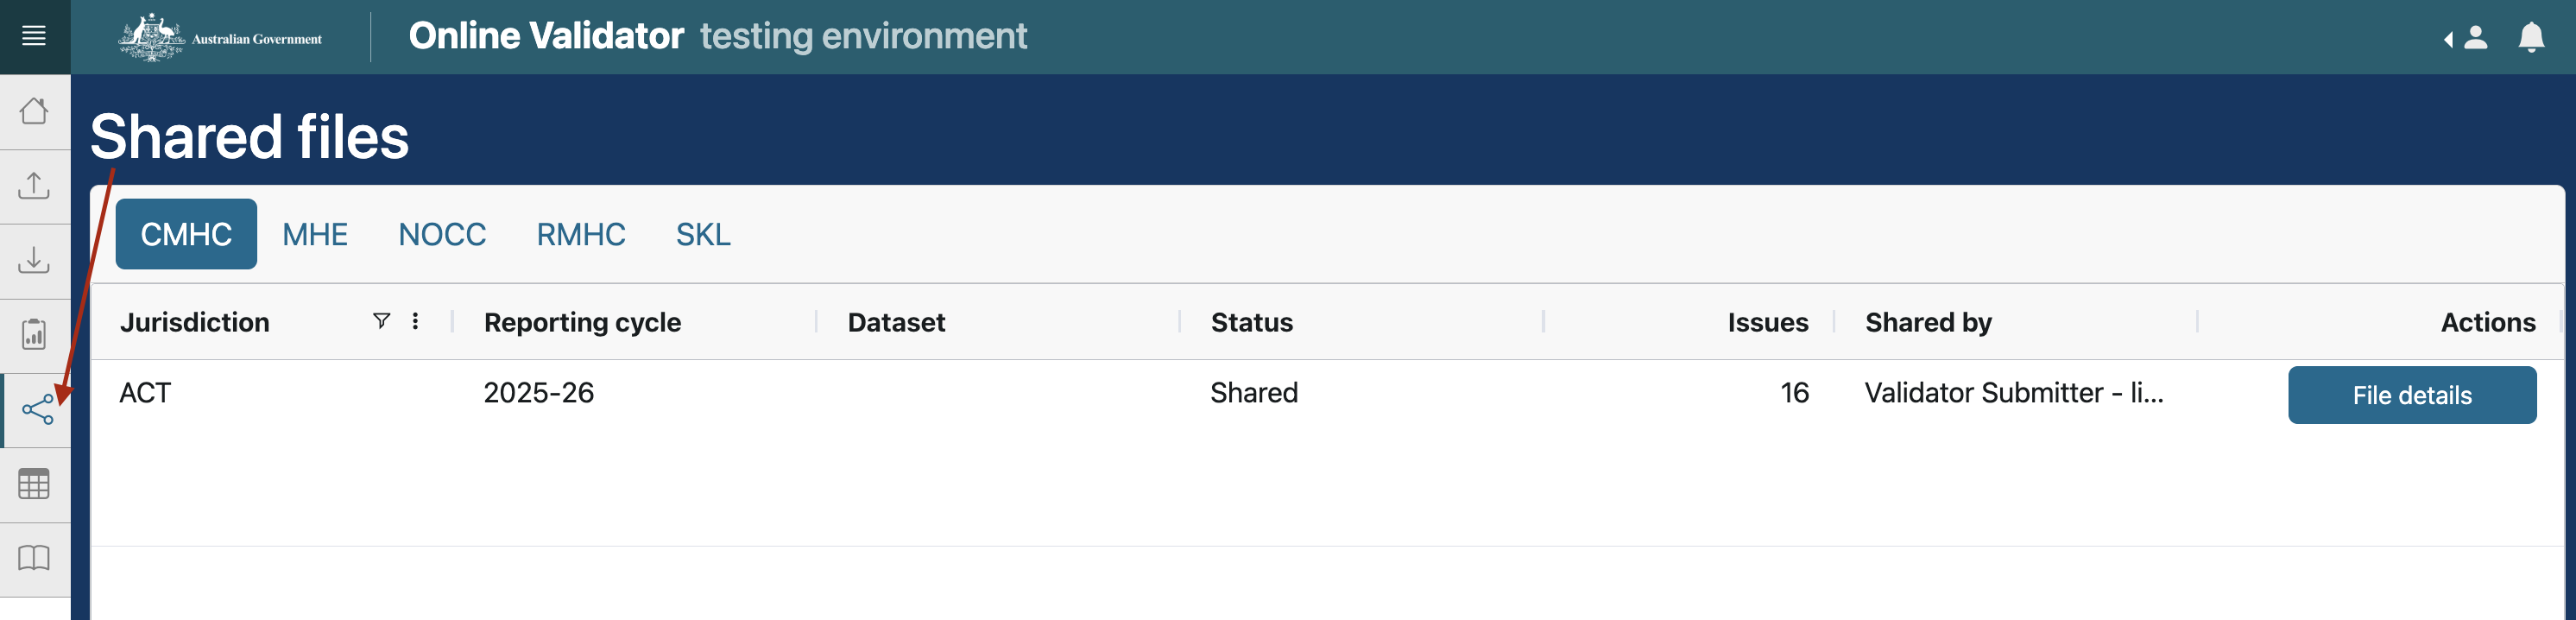Open the notifications bell
Image resolution: width=2576 pixels, height=620 pixels.
click(2531, 38)
